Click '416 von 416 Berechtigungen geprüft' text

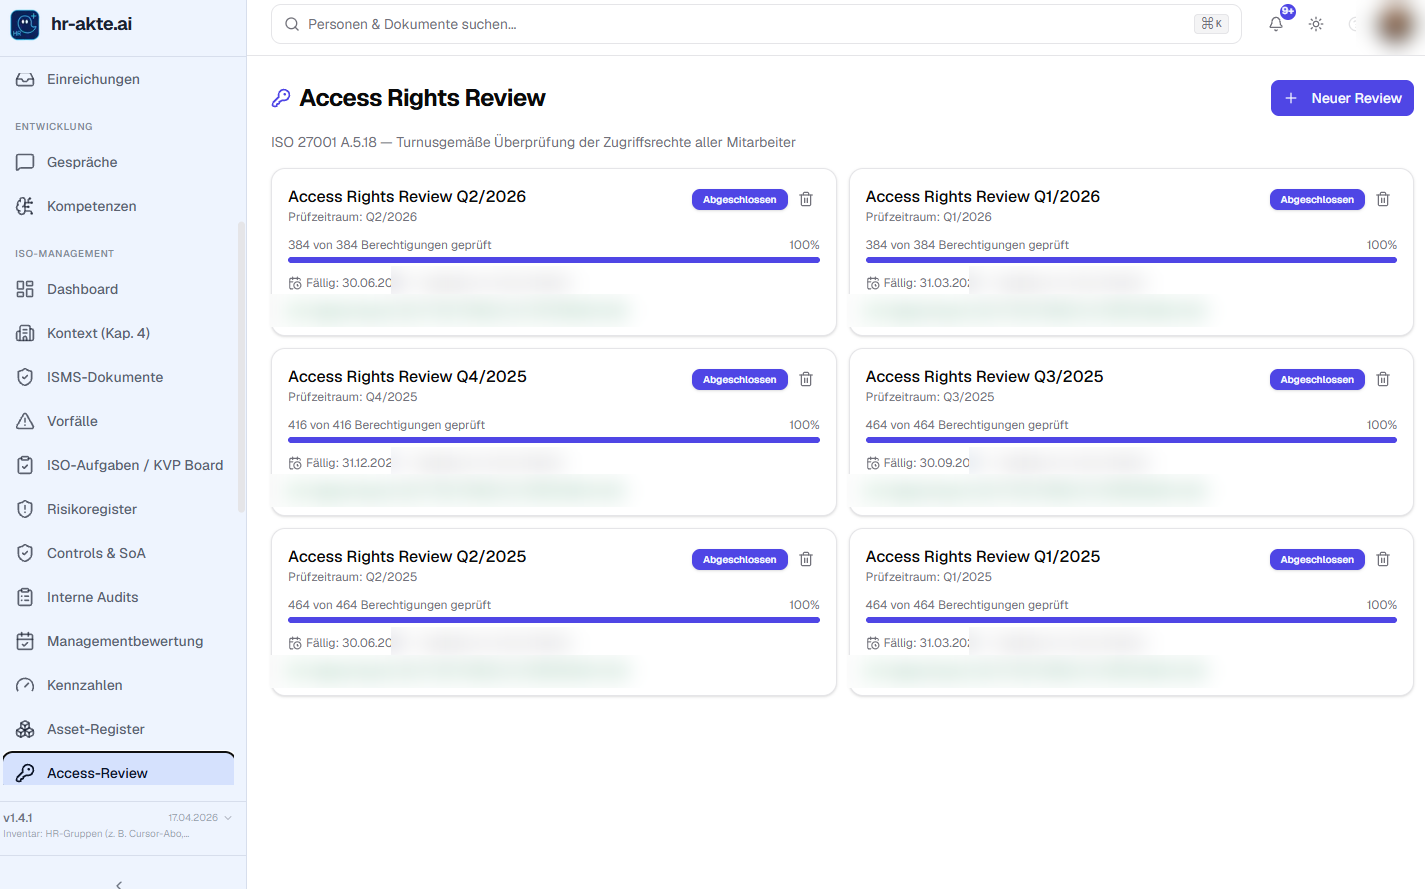click(x=386, y=425)
